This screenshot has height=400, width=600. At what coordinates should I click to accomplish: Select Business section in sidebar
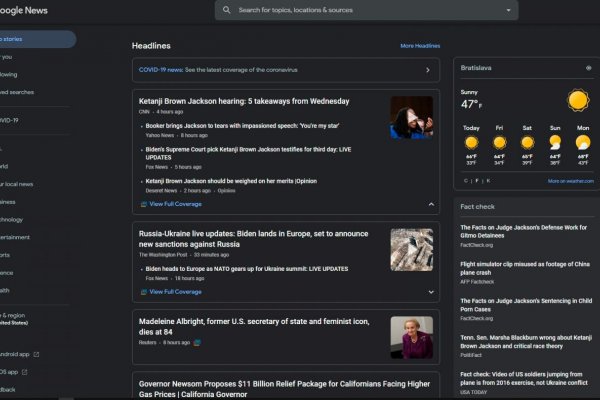pyautogui.click(x=8, y=202)
